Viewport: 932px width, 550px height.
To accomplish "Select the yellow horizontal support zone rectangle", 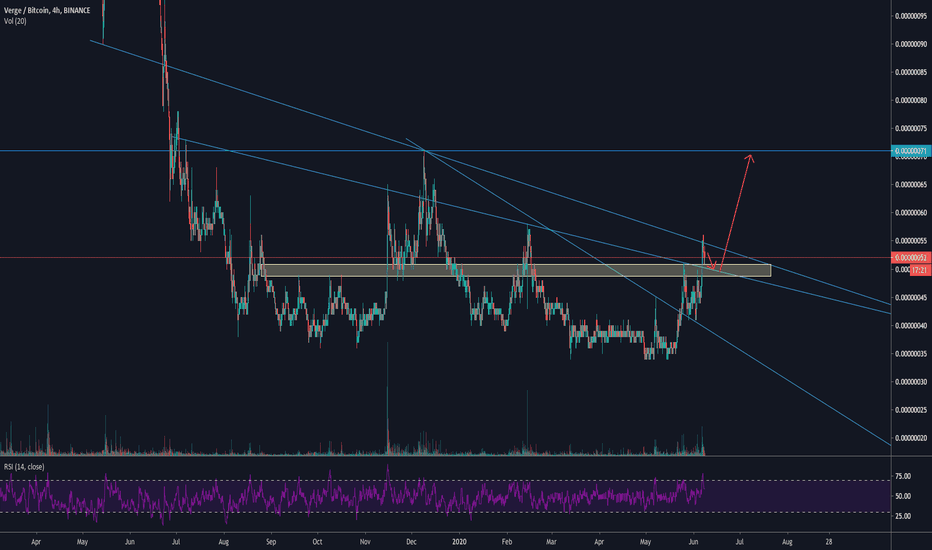I will point(516,271).
